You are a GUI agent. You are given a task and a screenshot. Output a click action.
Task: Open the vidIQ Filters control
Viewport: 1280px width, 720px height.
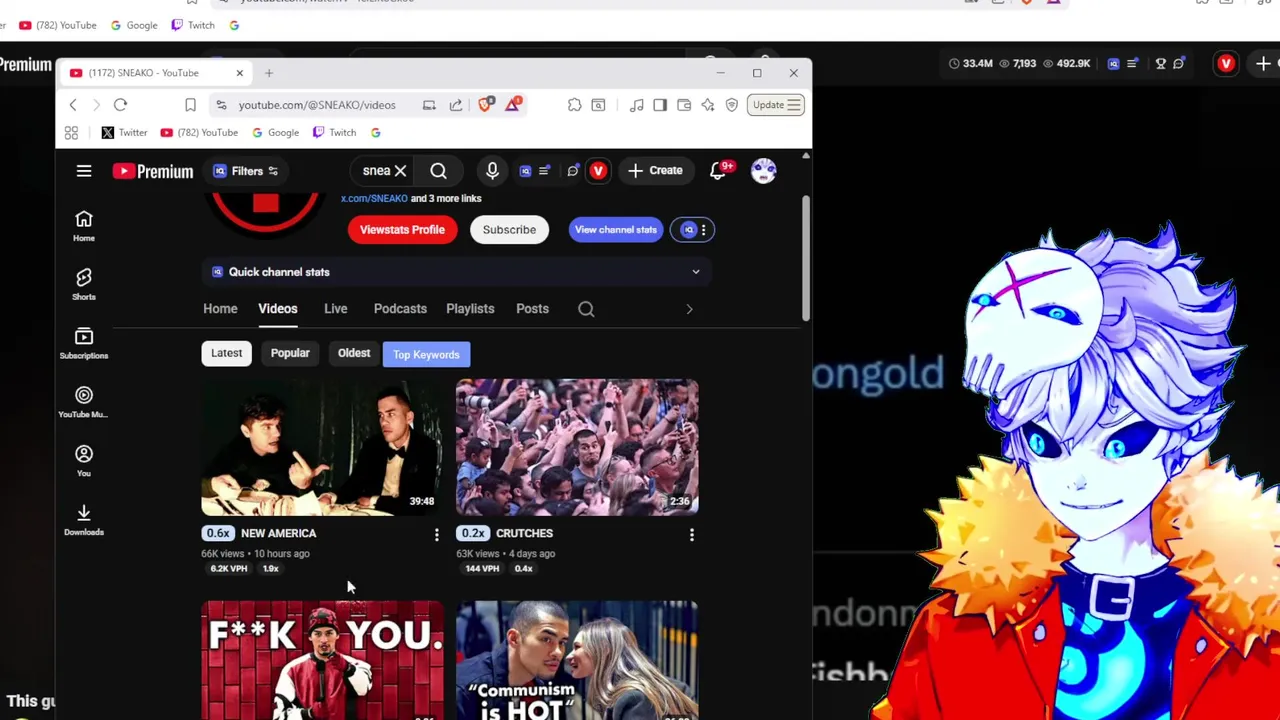[246, 171]
